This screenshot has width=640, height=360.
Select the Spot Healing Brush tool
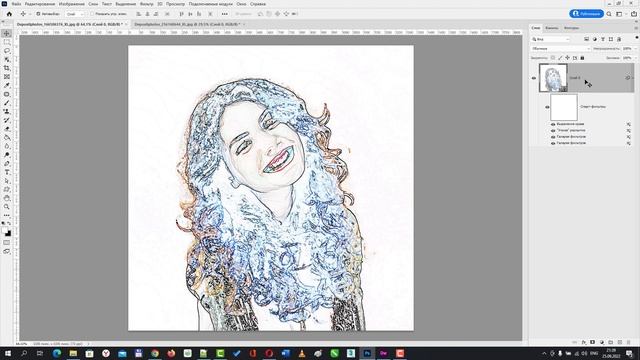pos(7,94)
